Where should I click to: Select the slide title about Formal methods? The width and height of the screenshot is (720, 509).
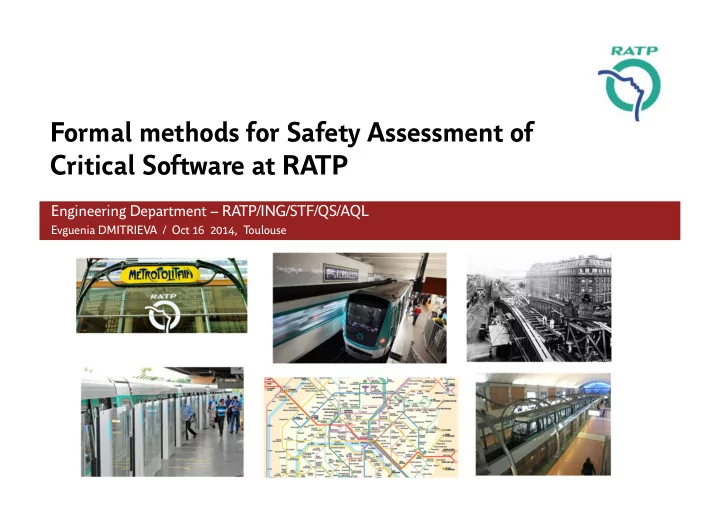coord(292,148)
